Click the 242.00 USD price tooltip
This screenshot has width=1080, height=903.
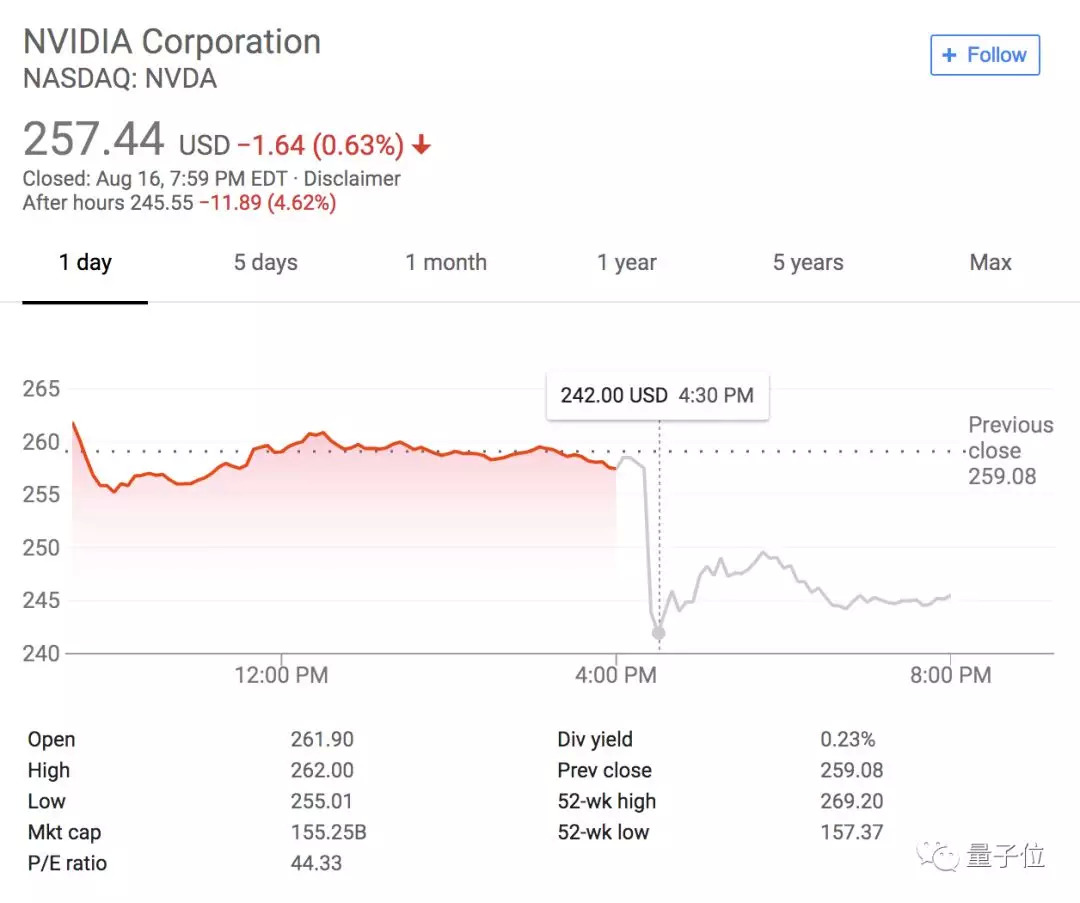tap(657, 395)
